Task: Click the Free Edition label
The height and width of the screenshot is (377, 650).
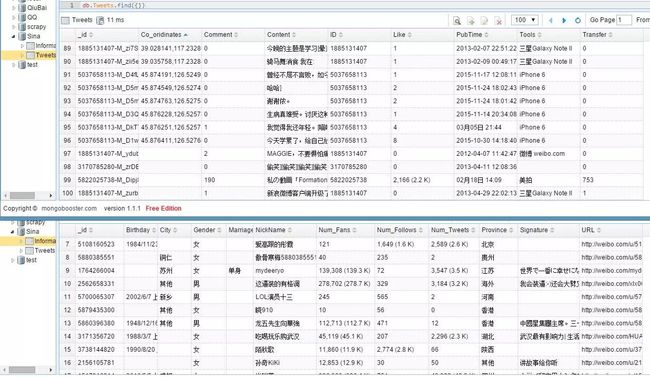Action: tap(163, 208)
